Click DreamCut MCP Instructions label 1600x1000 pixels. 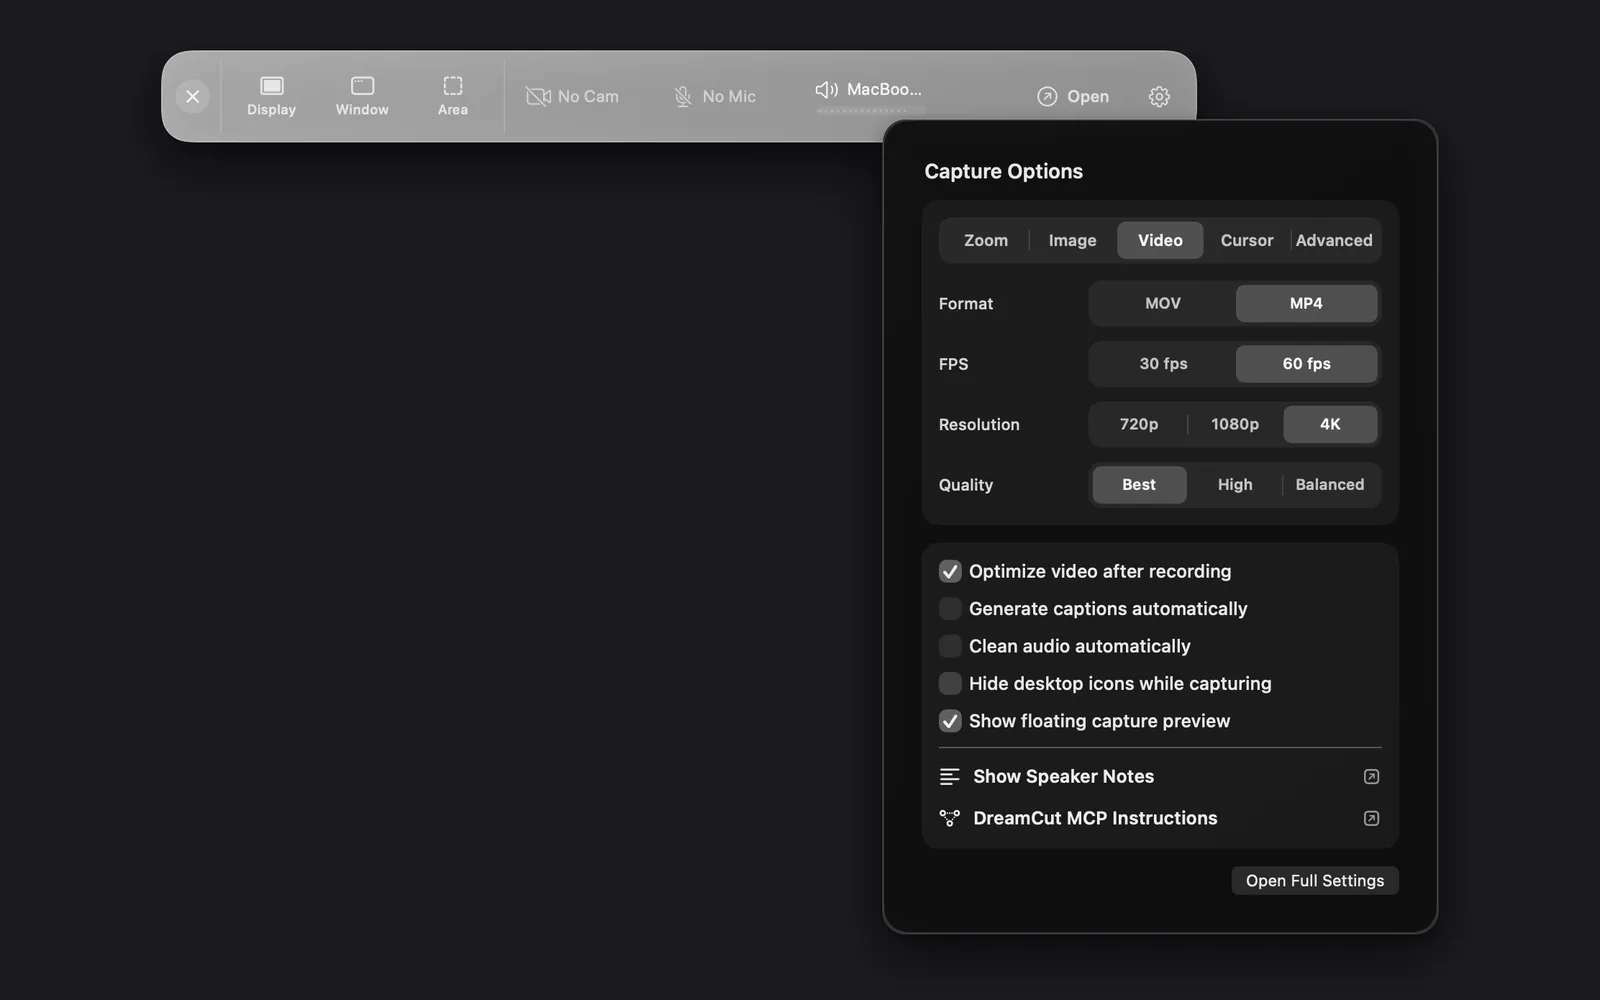pyautogui.click(x=1095, y=818)
